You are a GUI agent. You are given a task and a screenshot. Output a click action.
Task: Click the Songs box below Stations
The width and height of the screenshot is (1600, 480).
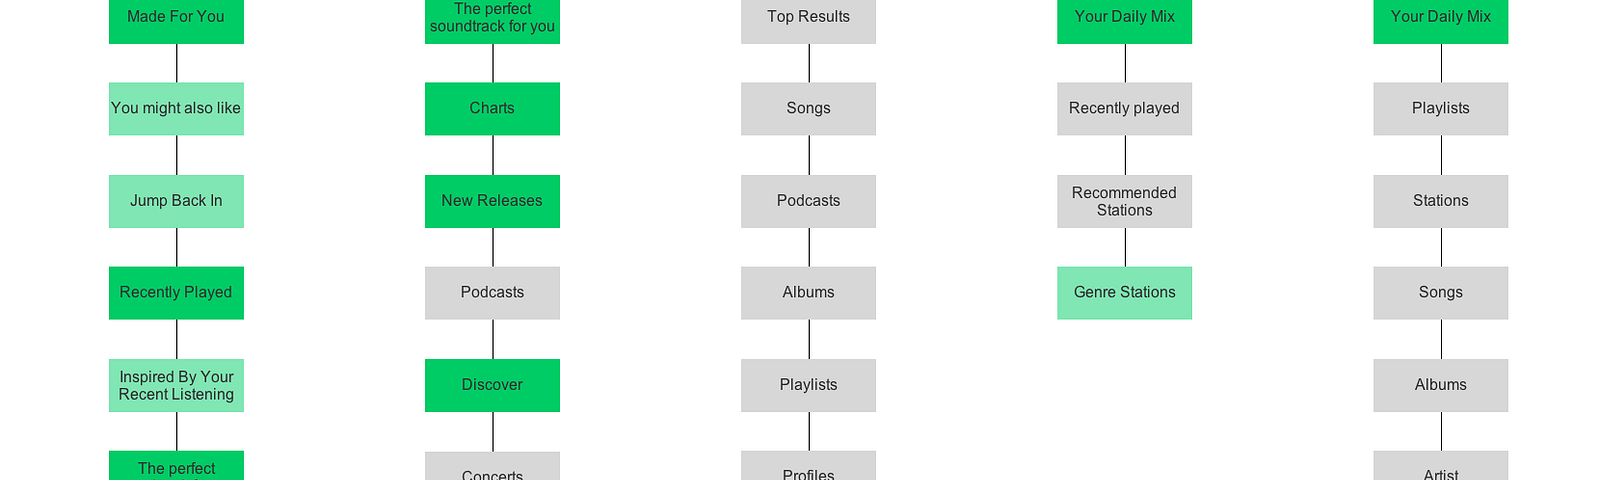1440,293
